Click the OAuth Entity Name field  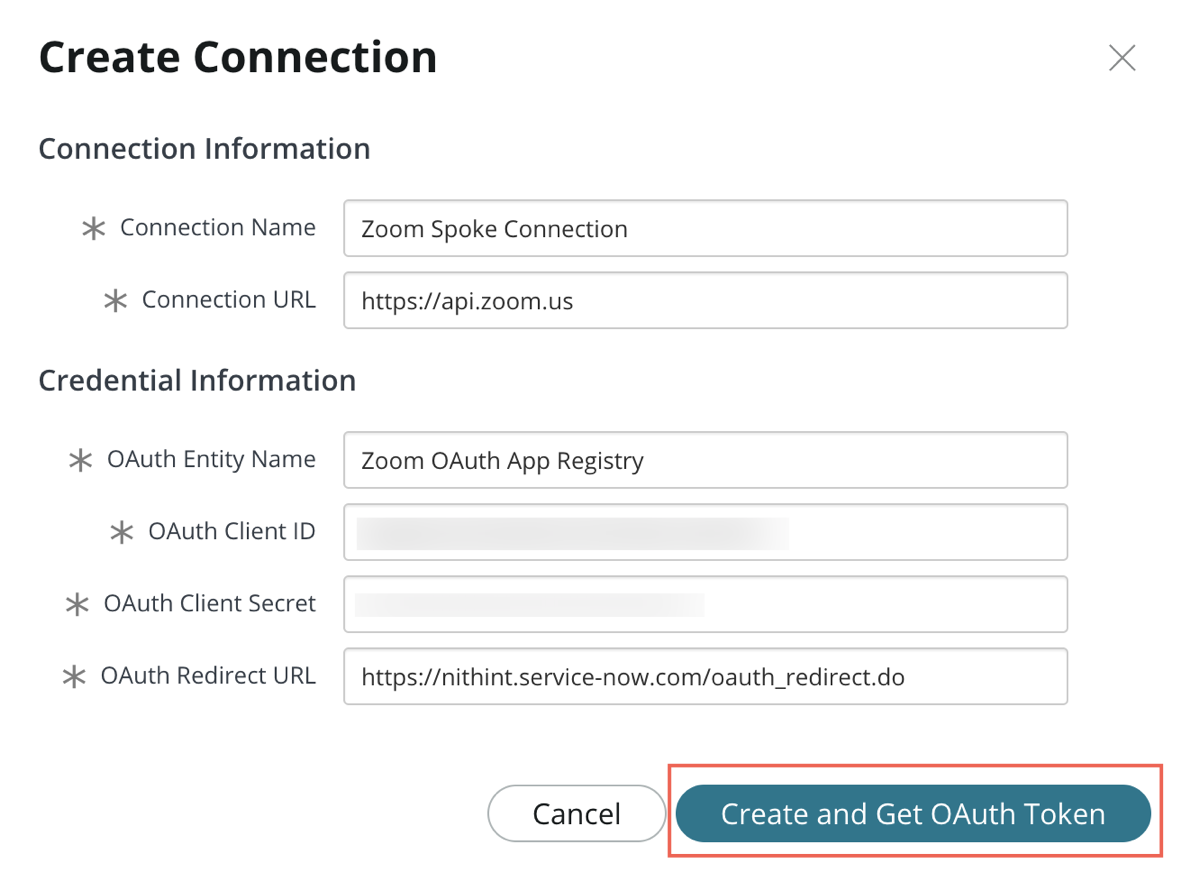[705, 460]
